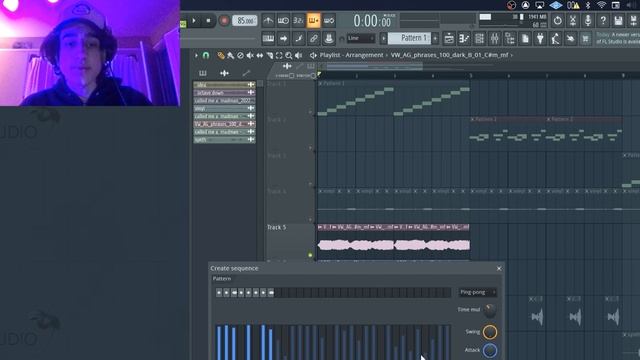Click the Track 5 header name
This screenshot has width=640, height=360.
pyautogui.click(x=277, y=227)
